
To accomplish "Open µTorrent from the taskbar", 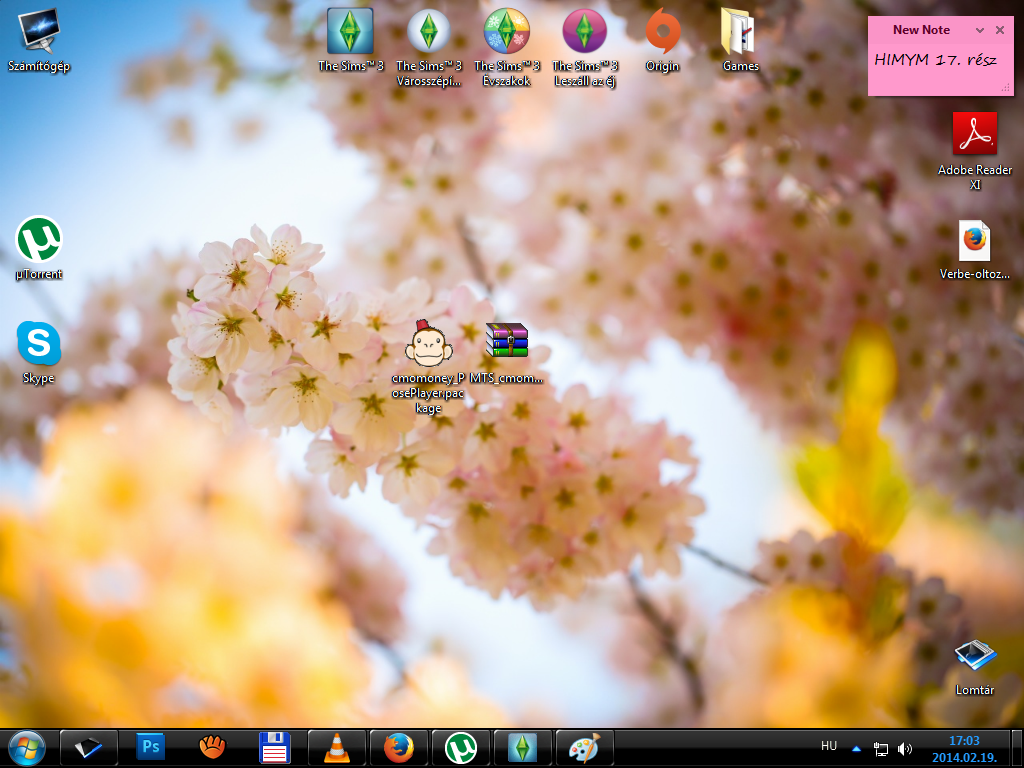I will (460, 748).
